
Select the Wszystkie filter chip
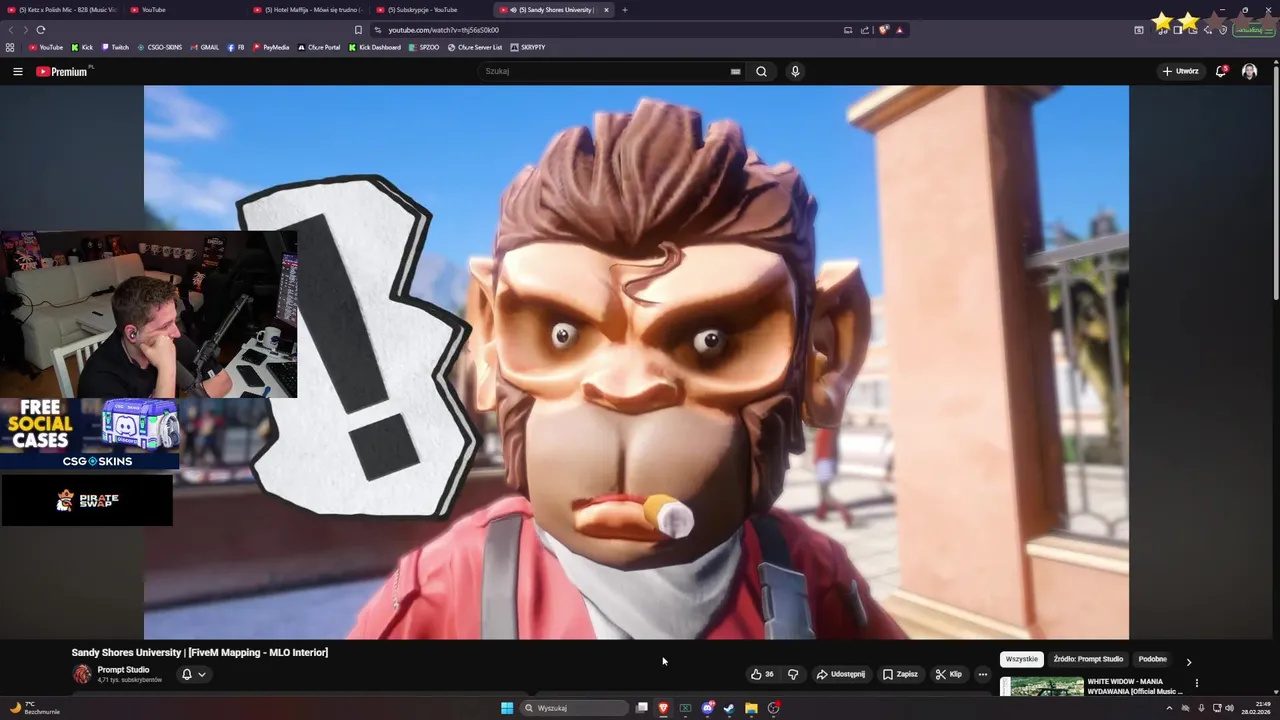1022,659
